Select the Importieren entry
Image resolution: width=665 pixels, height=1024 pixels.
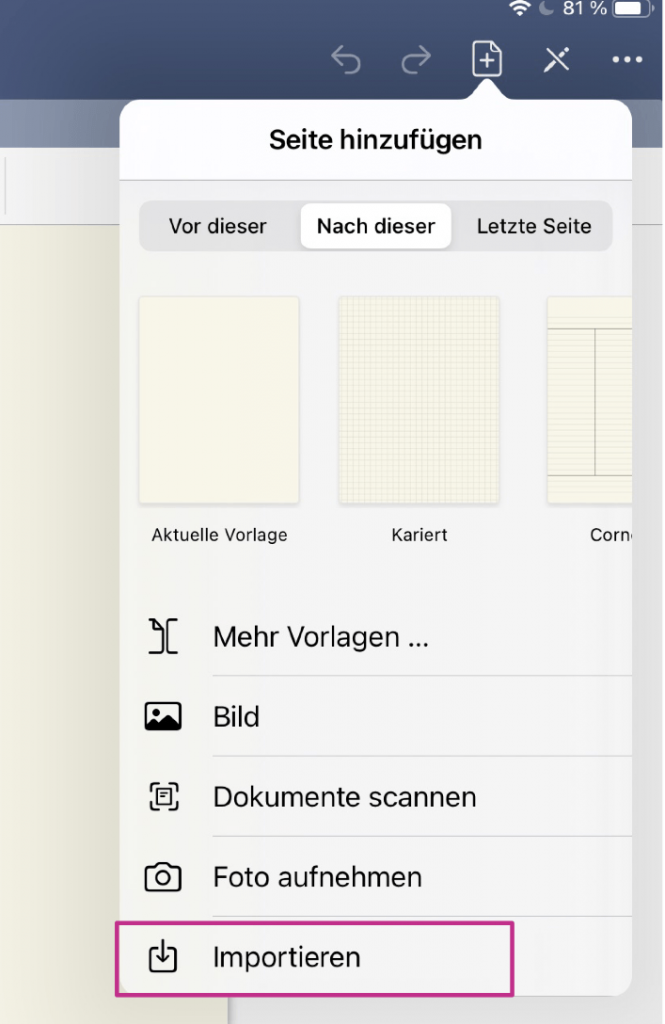point(376,957)
